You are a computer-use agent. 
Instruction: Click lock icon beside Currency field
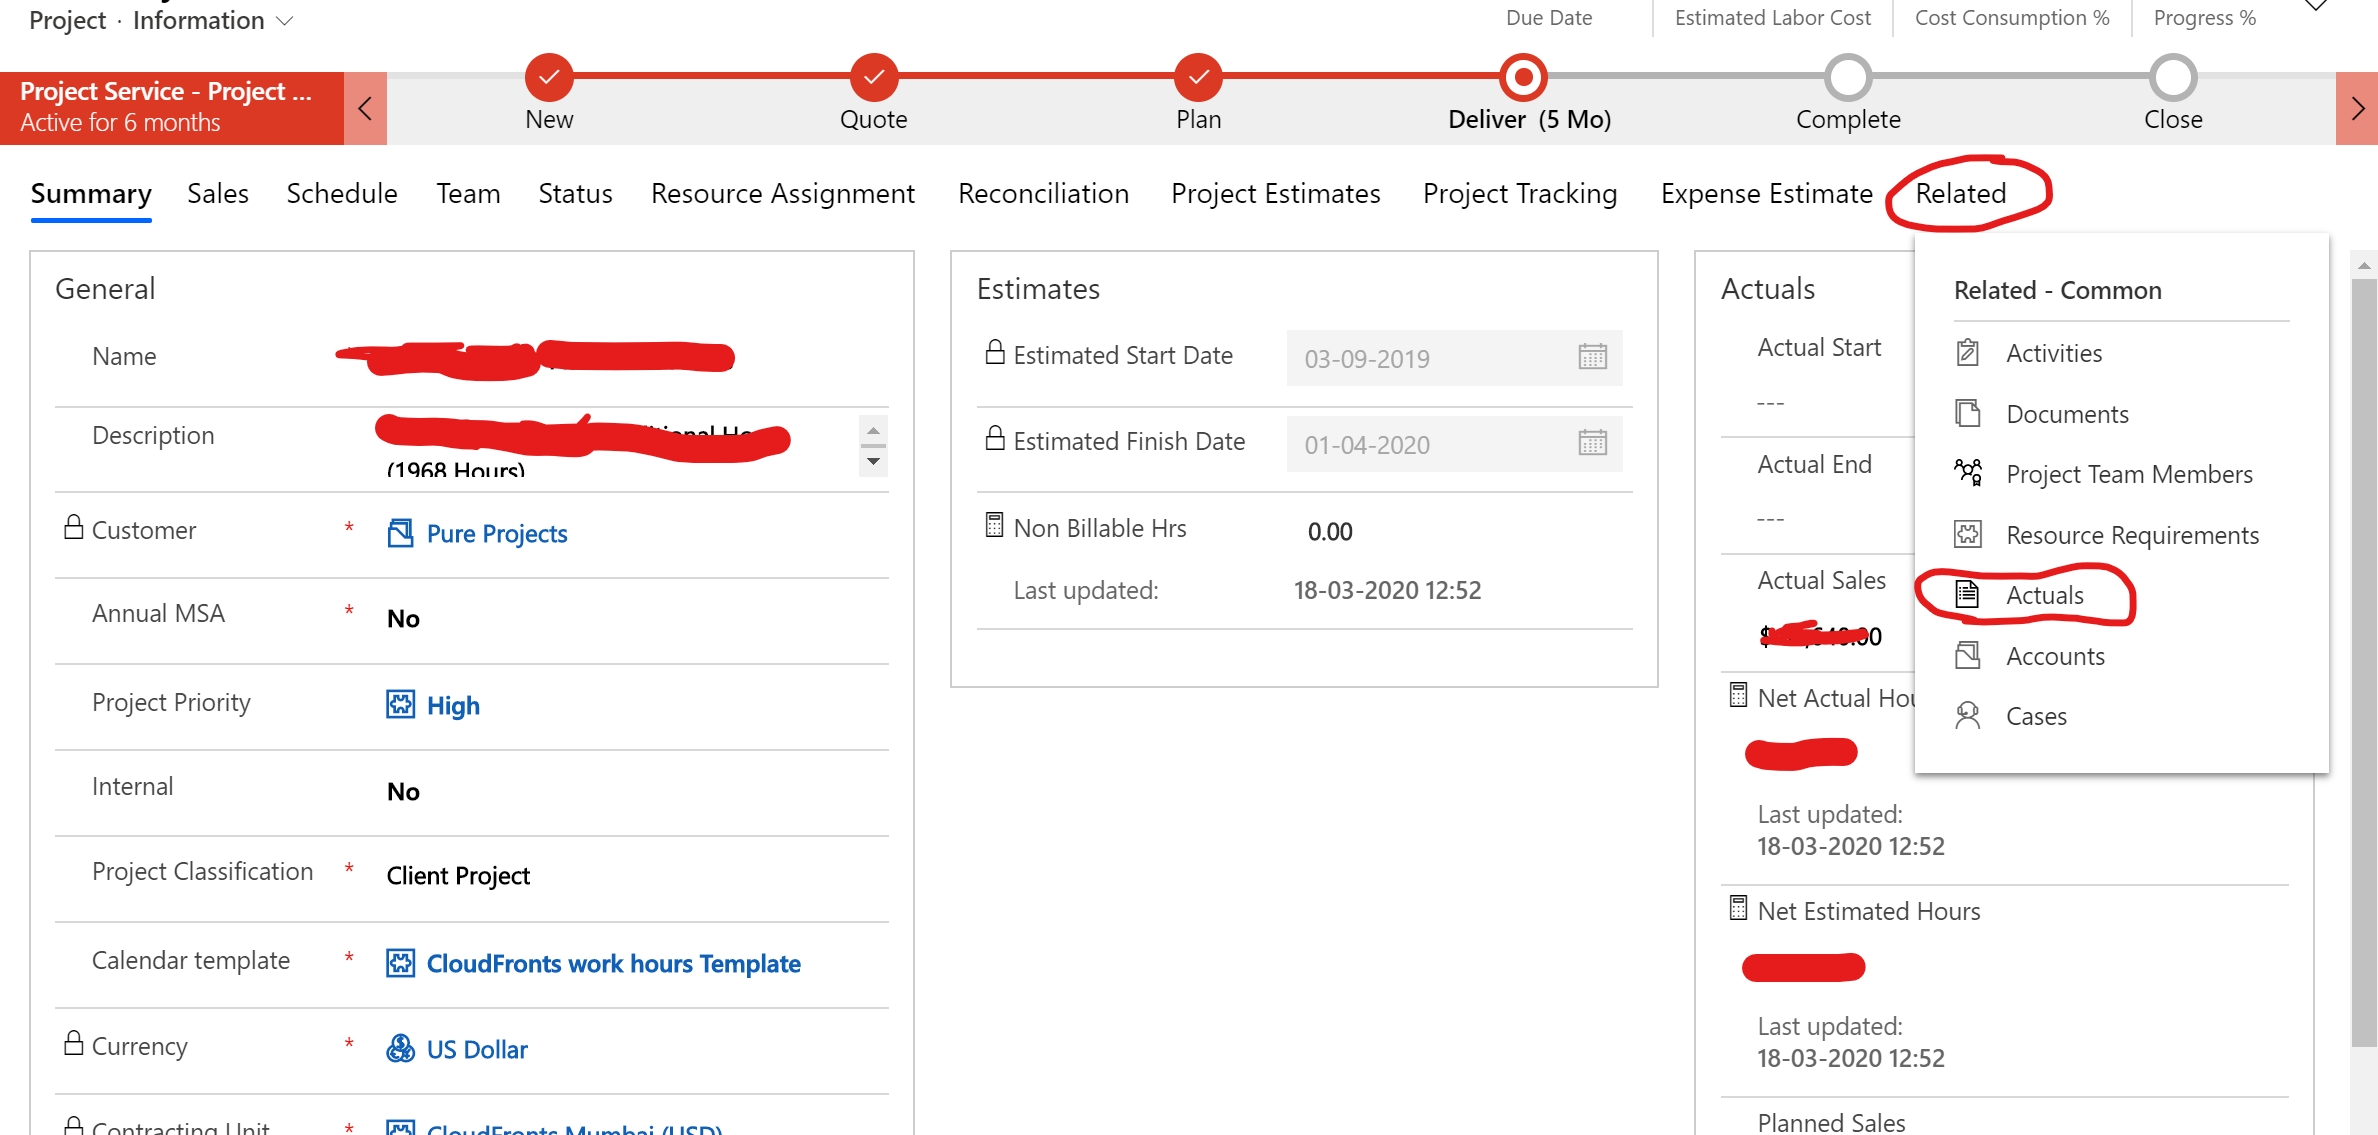73,1043
